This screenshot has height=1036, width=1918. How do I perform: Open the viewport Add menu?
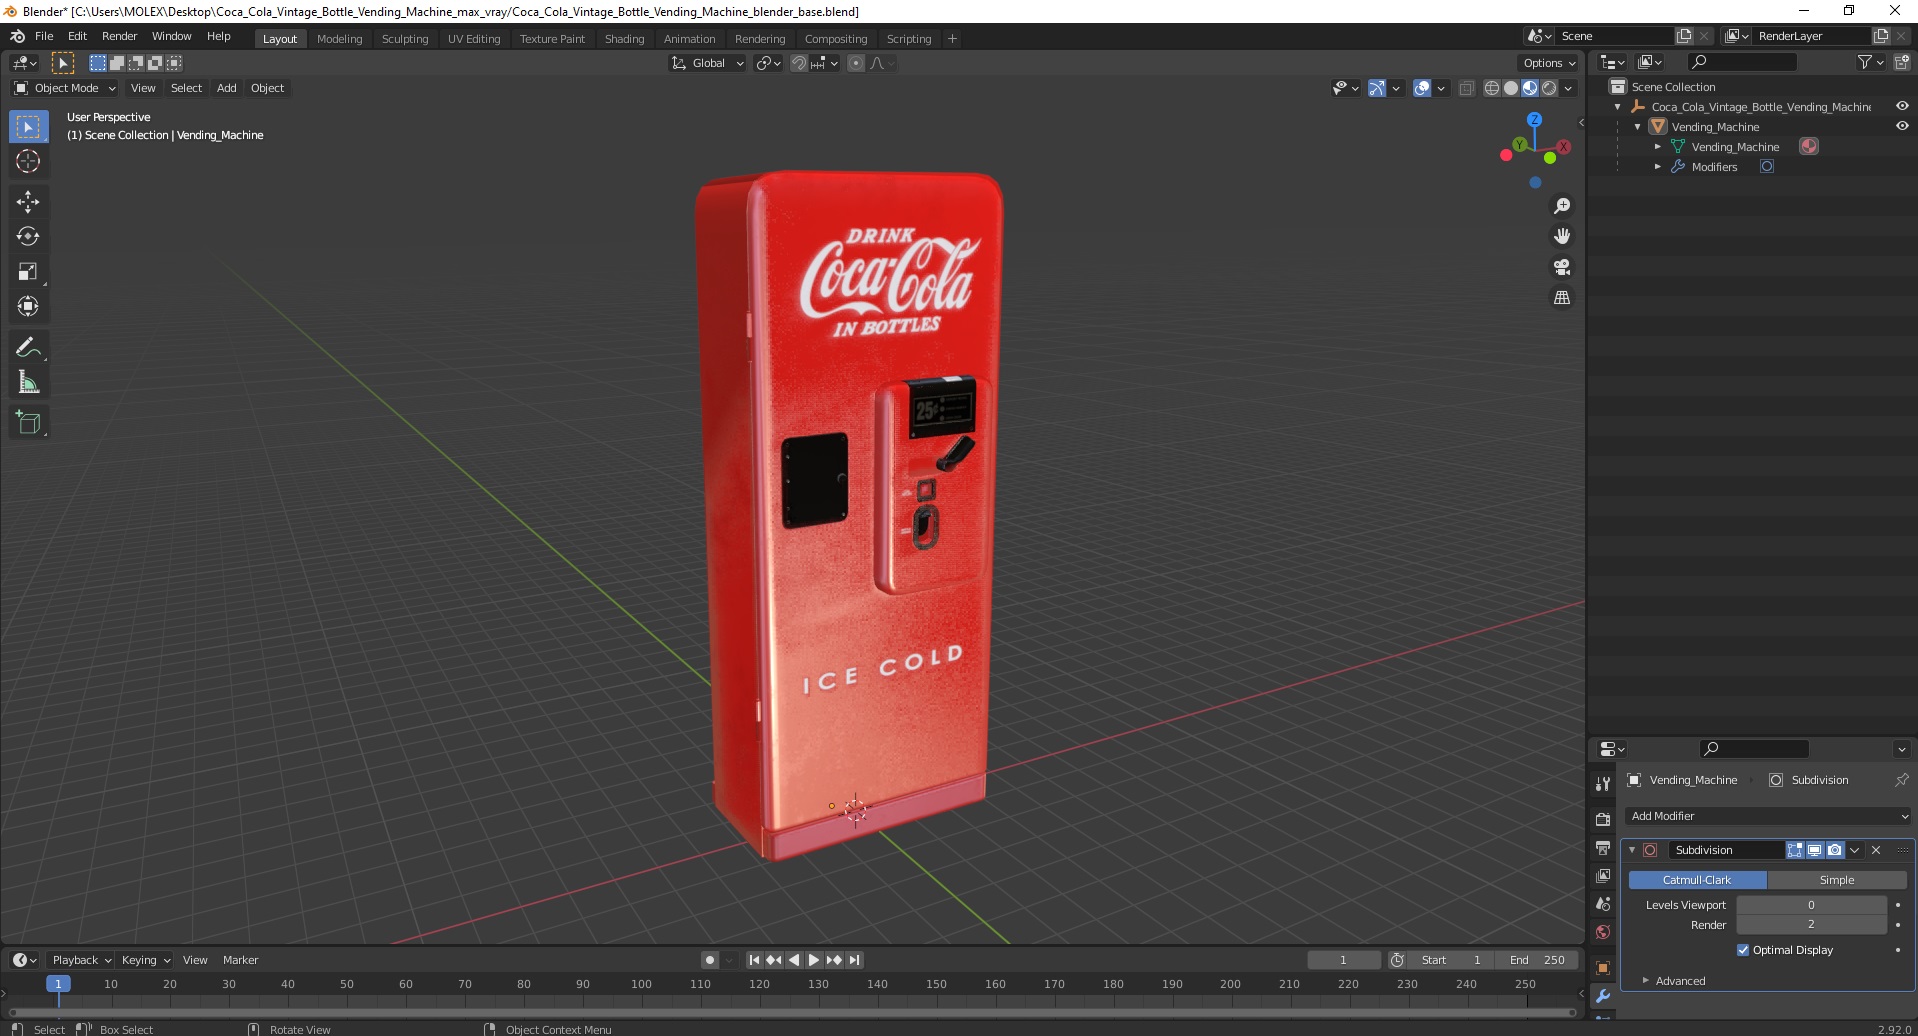227,88
